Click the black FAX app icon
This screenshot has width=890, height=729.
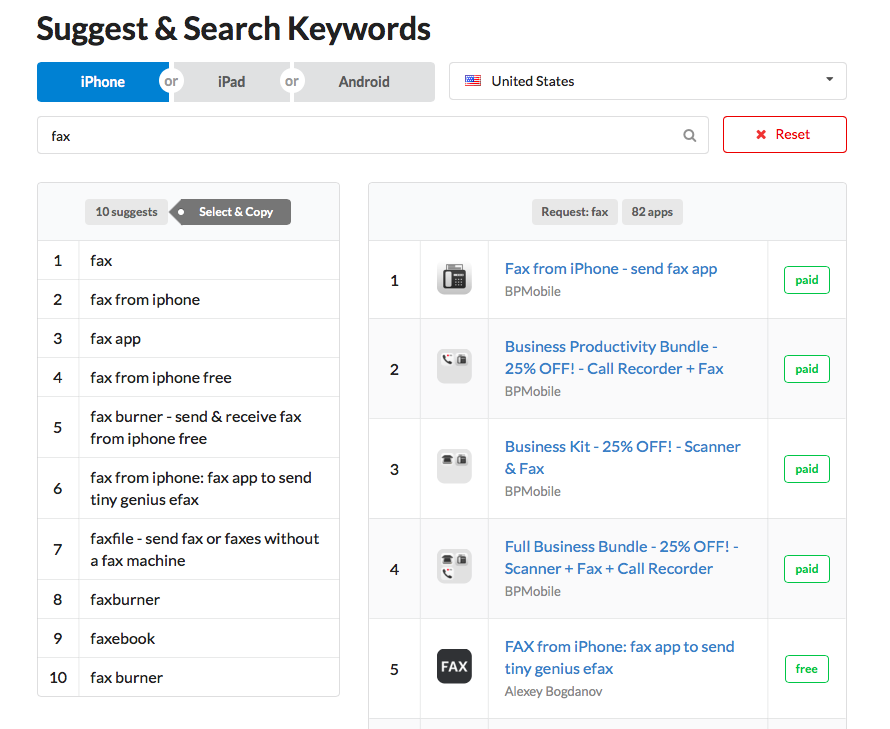click(x=454, y=667)
